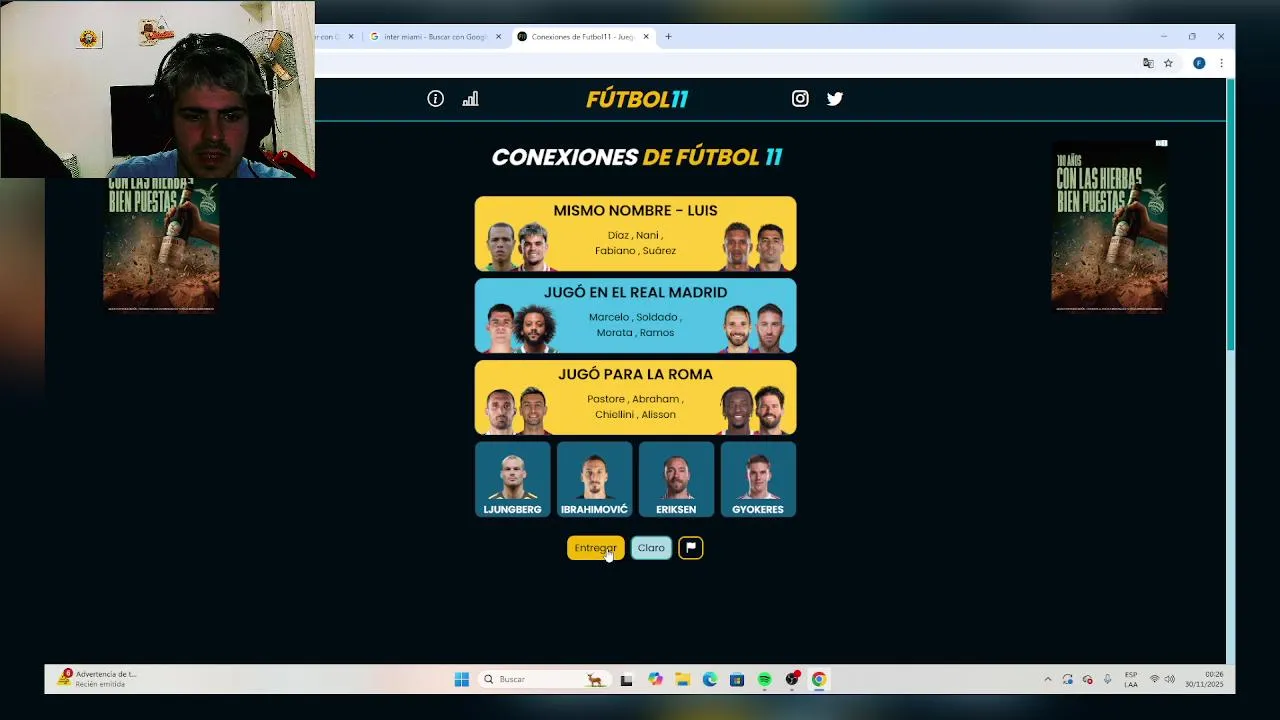Viewport: 1280px width, 720px height.
Task: Open the Chrome profile avatar
Action: pyautogui.click(x=1199, y=63)
